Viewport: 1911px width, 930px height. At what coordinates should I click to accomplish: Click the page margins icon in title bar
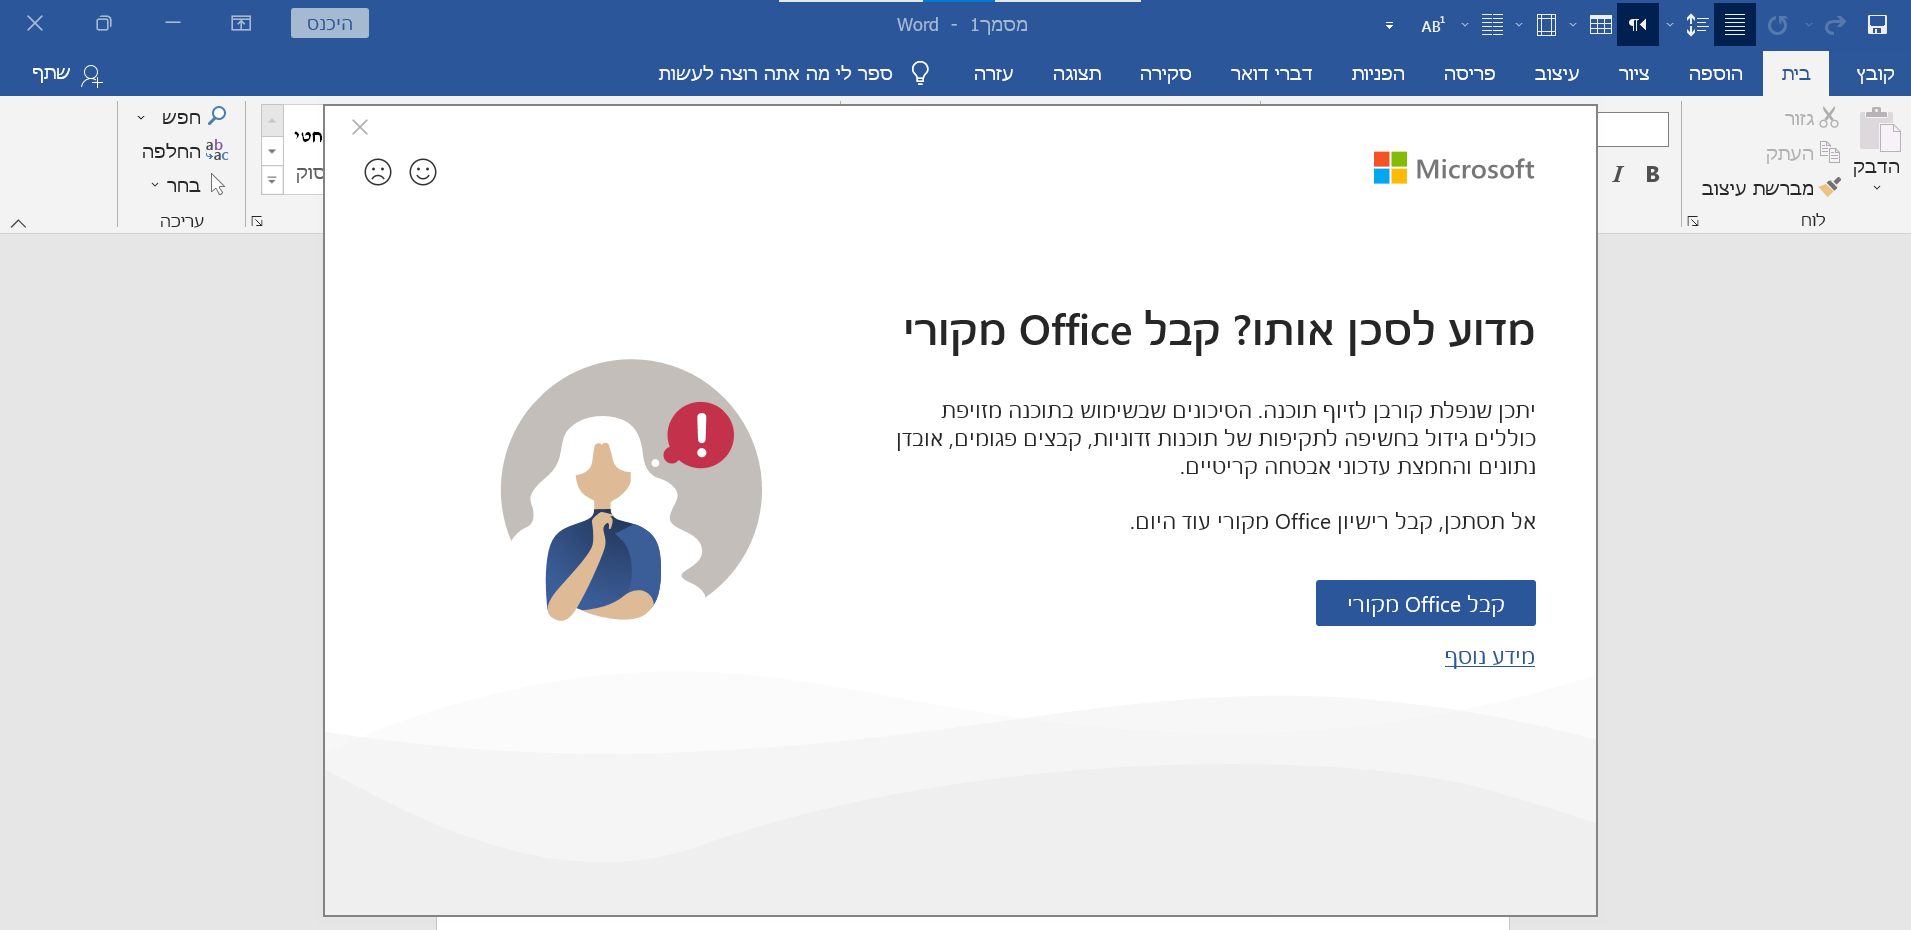pyautogui.click(x=1546, y=25)
